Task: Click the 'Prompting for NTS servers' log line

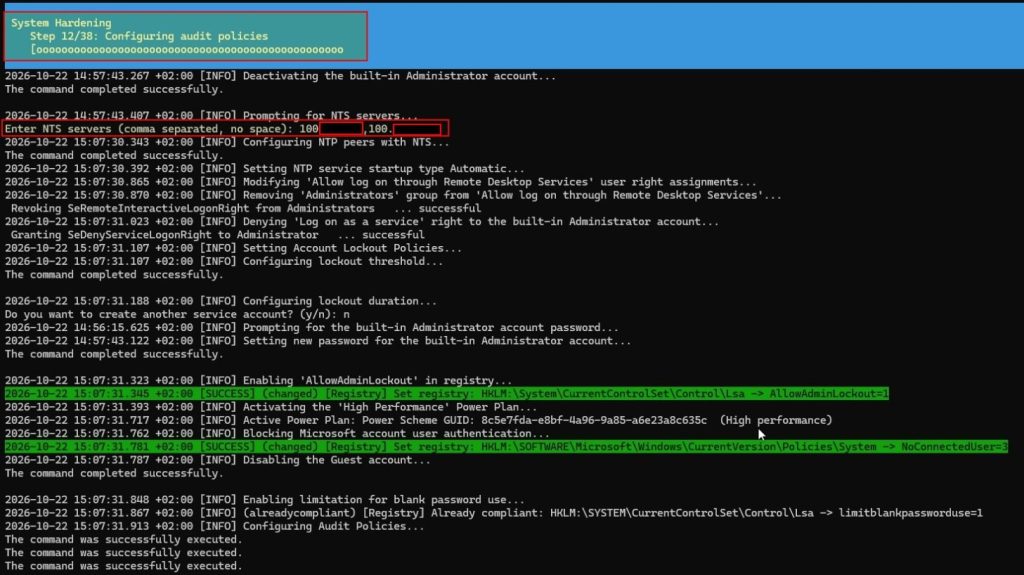Action: 212,116
